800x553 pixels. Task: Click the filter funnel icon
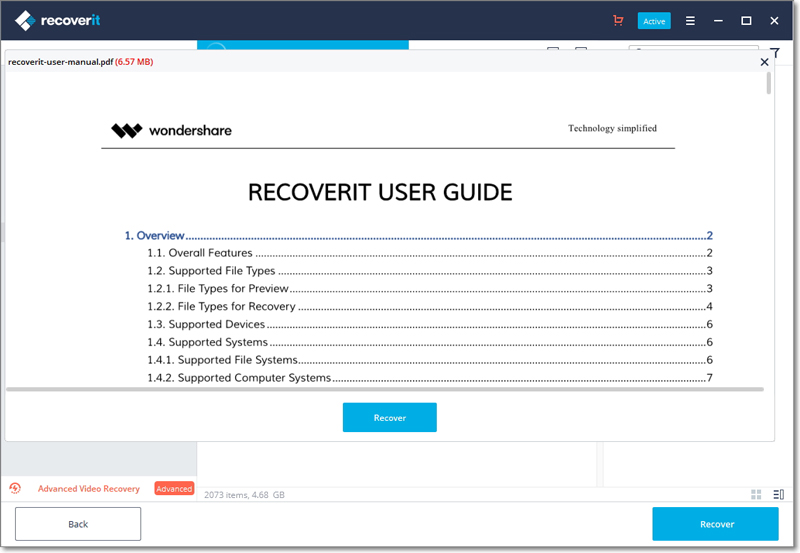coord(775,53)
